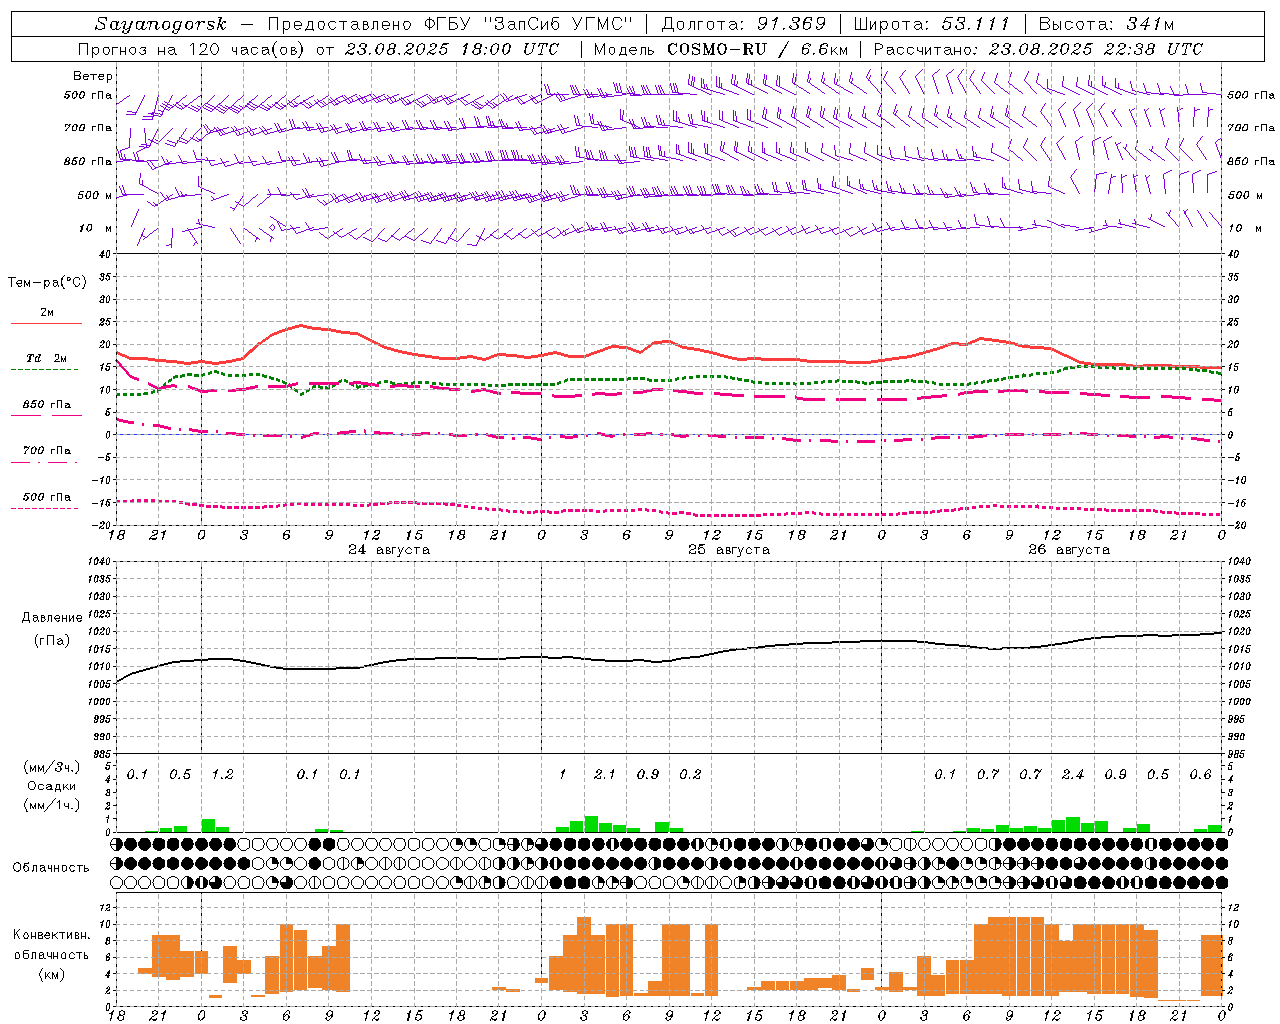Click the Sayanogorsk station title
Viewport: 1280px width, 1024px height.
(x=161, y=24)
